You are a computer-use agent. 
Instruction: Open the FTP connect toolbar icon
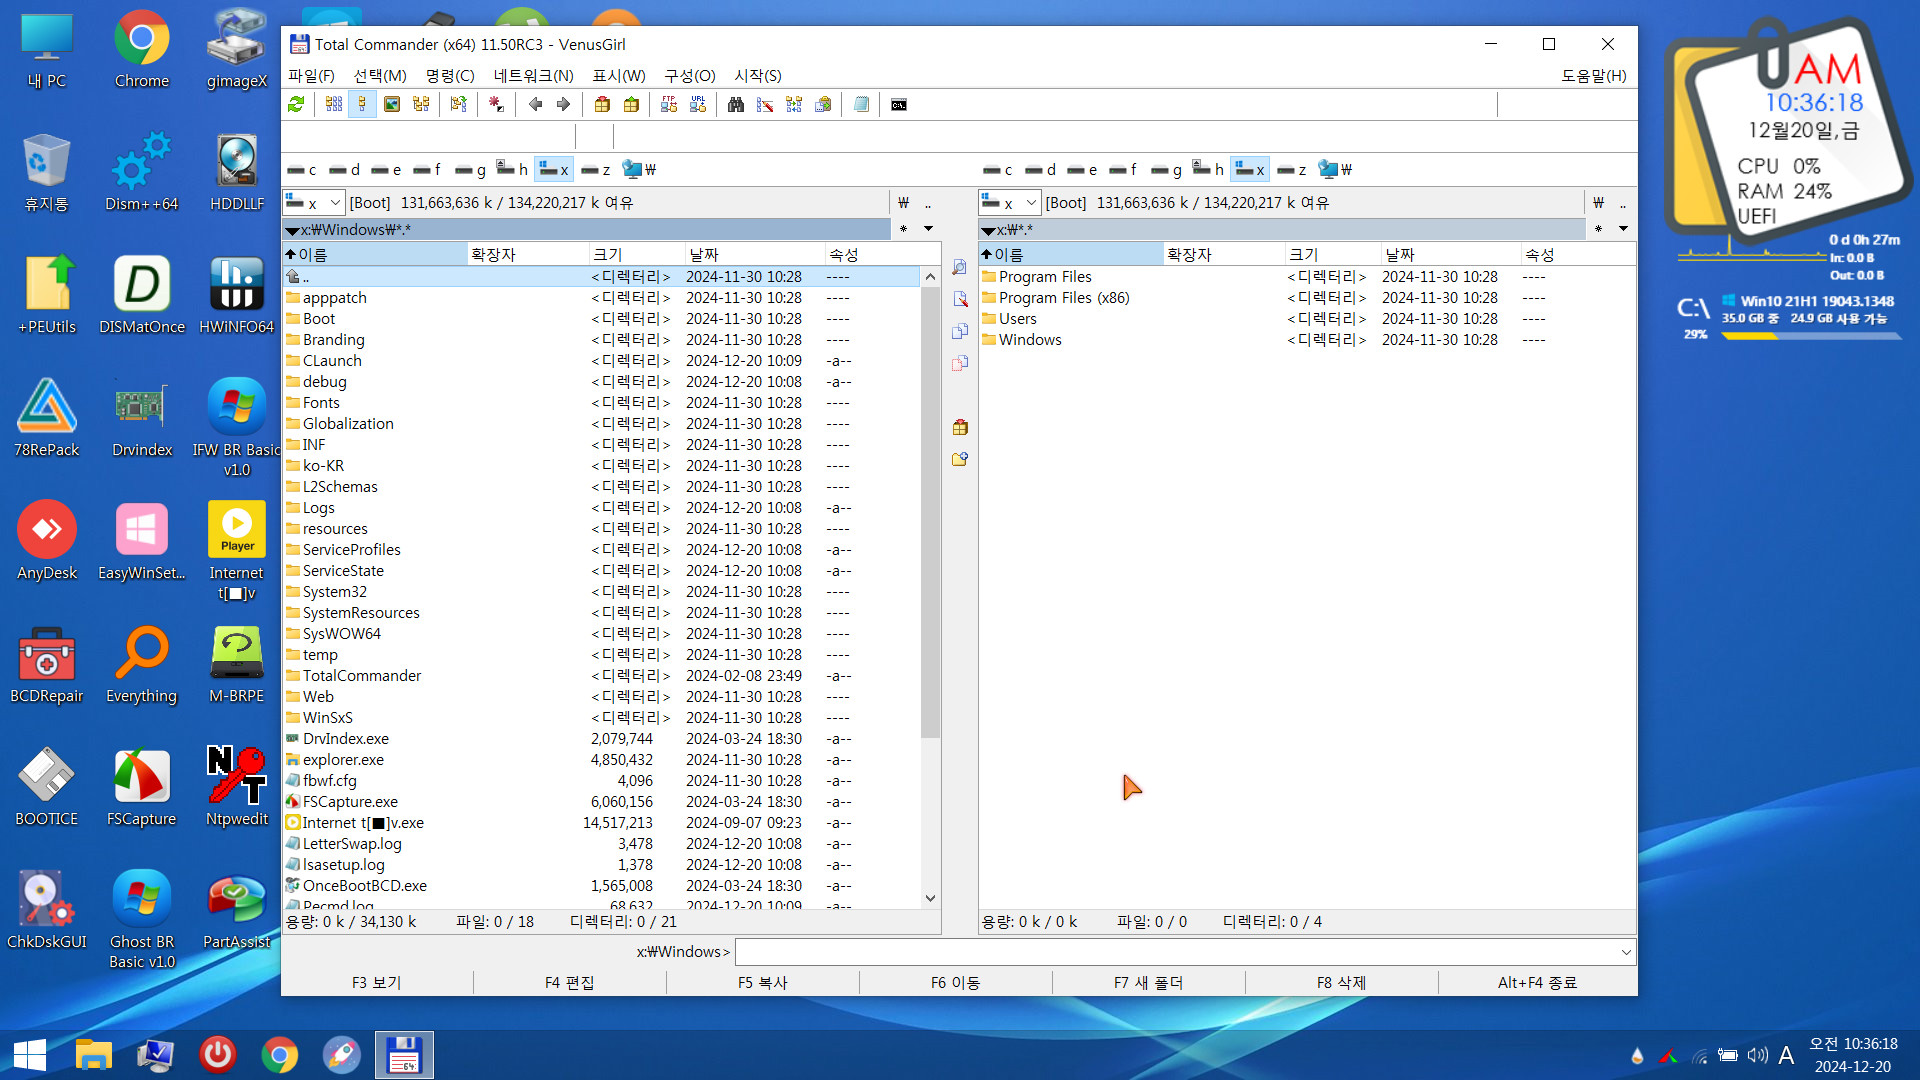click(669, 104)
